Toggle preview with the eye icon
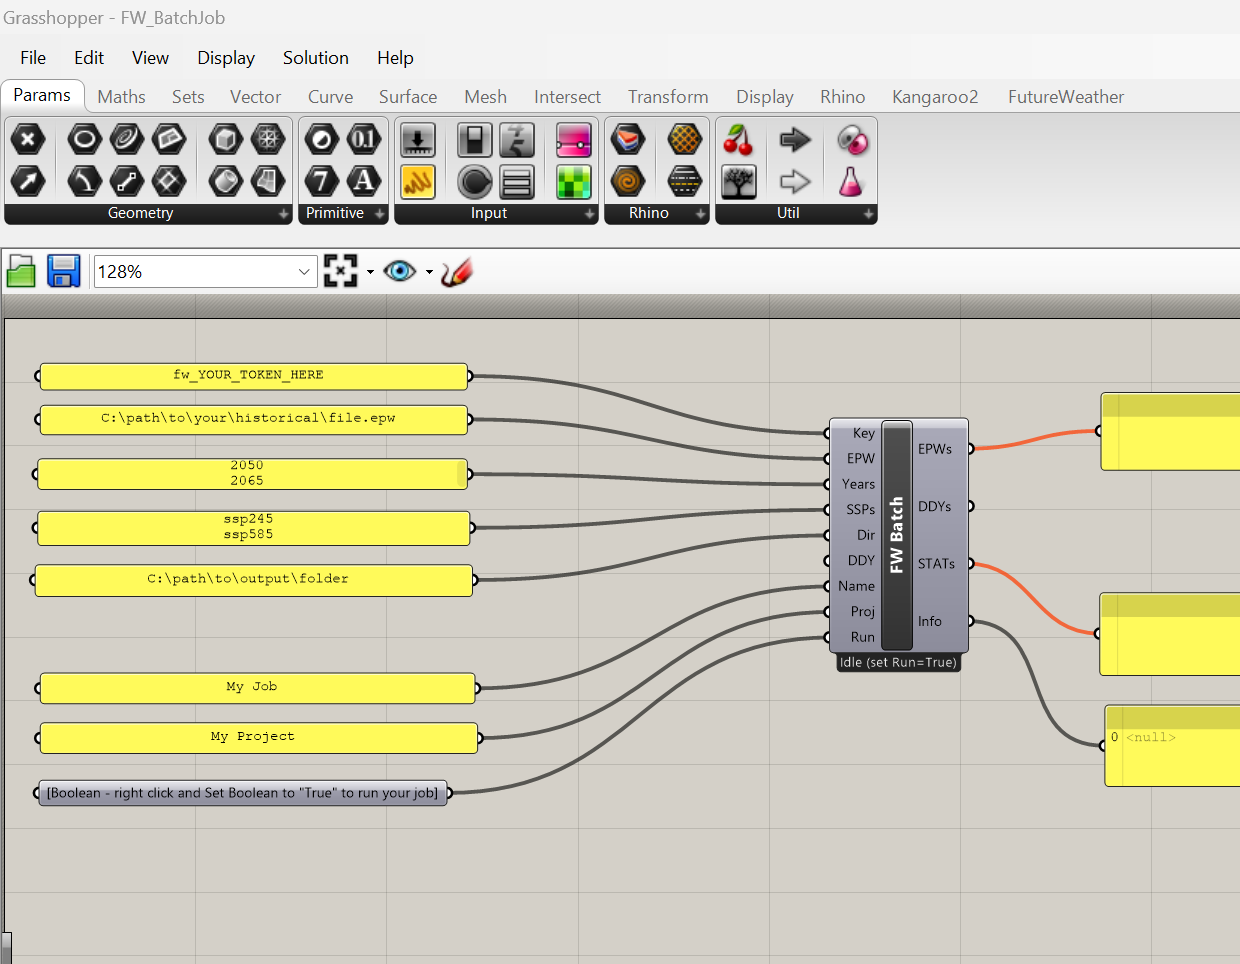The image size is (1240, 964). click(401, 271)
